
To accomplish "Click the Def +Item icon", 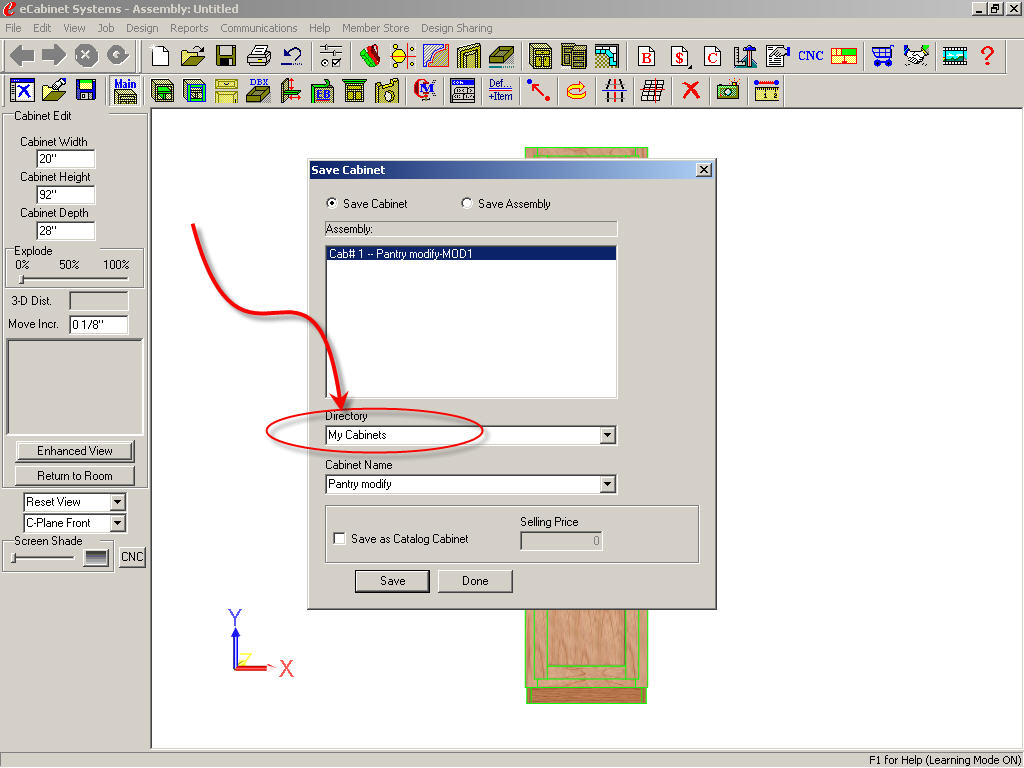I will click(x=500, y=91).
